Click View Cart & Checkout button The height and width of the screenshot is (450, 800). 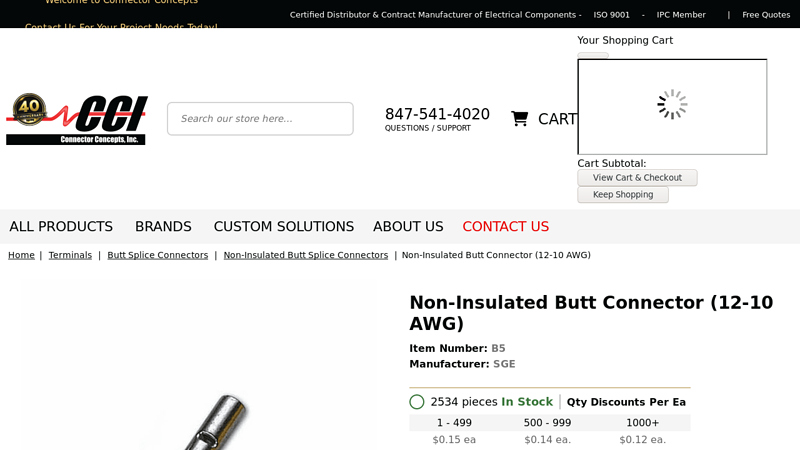click(637, 178)
